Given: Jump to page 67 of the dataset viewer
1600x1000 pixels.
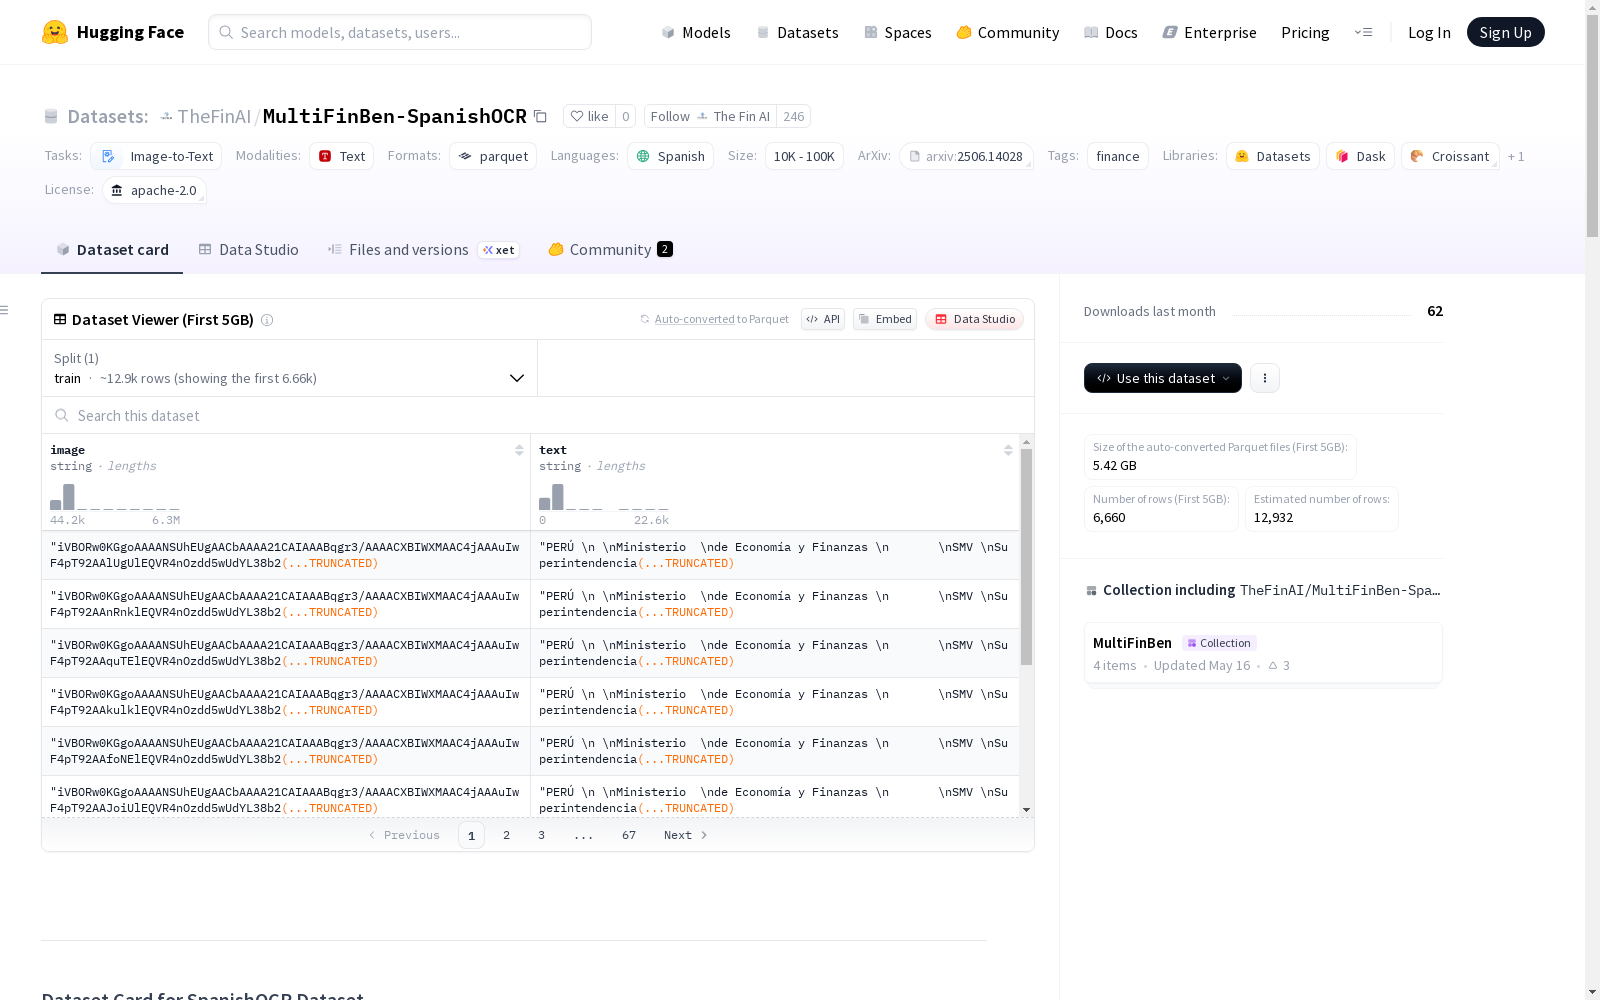Looking at the screenshot, I should [629, 835].
